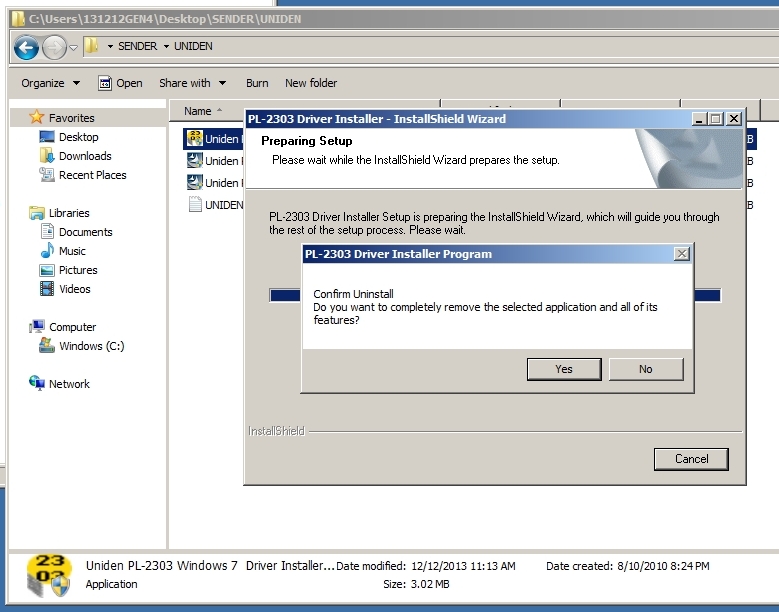
Task: Click the UNIDEN breadcrumb in the address bar
Action: coord(193,46)
